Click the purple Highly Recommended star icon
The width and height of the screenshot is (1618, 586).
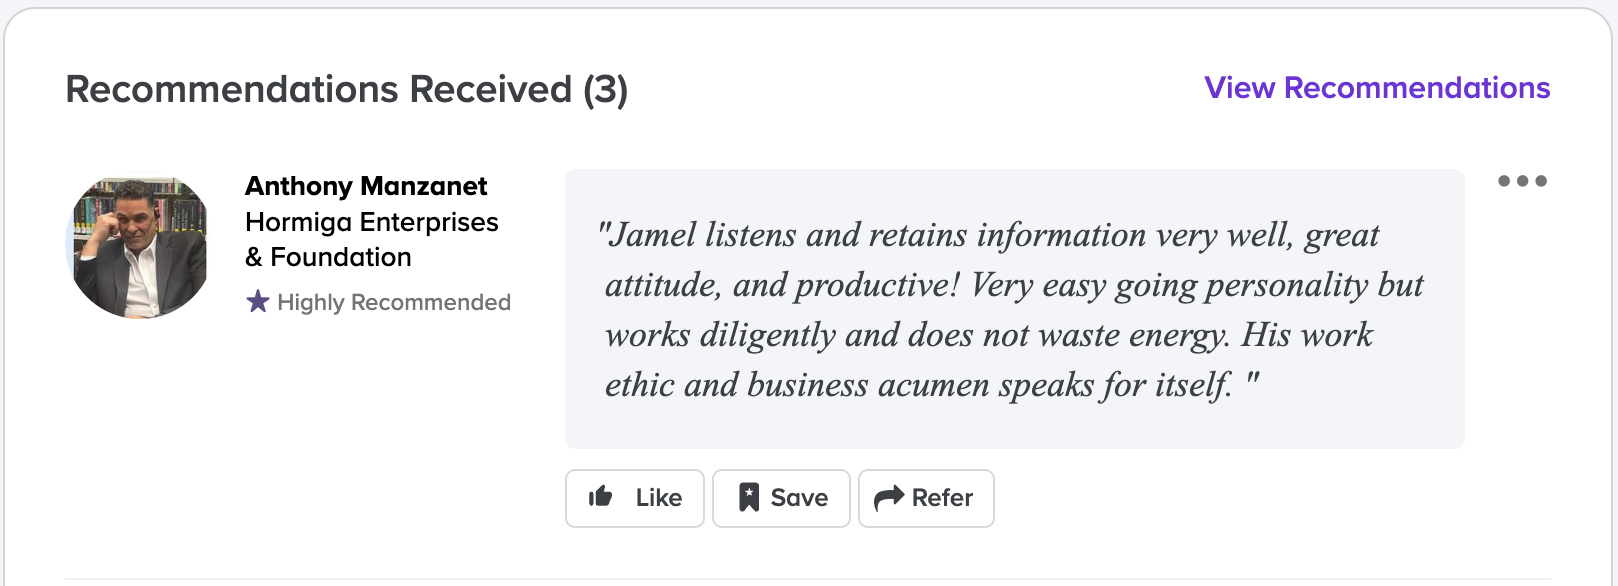[258, 301]
